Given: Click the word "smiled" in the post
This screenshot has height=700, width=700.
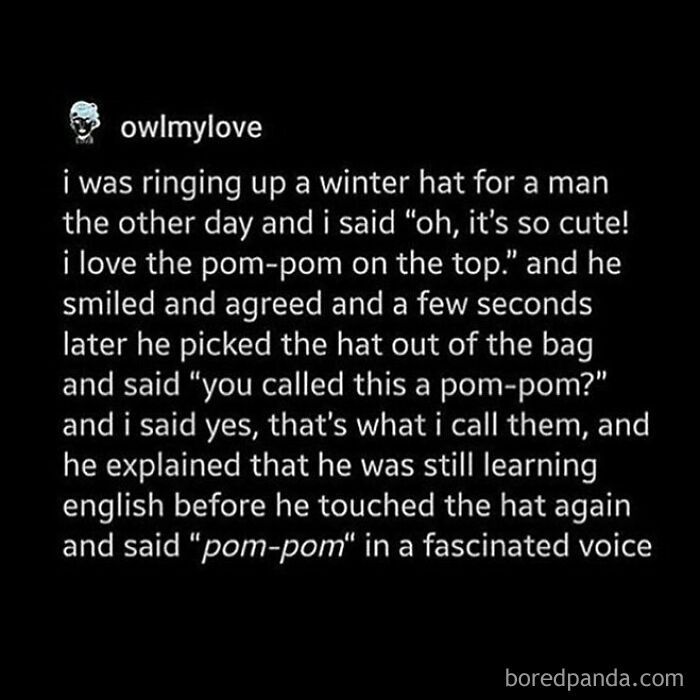Looking at the screenshot, I should 109,304.
